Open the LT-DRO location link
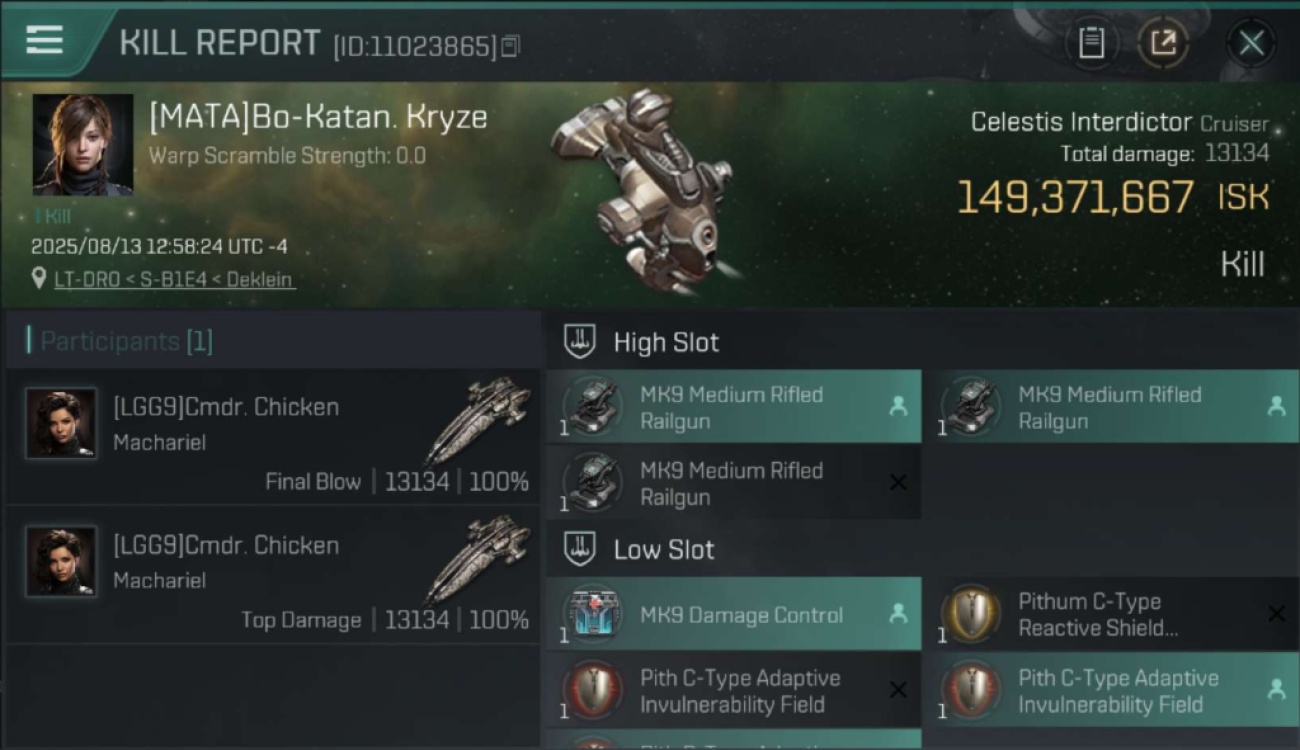 (x=175, y=280)
